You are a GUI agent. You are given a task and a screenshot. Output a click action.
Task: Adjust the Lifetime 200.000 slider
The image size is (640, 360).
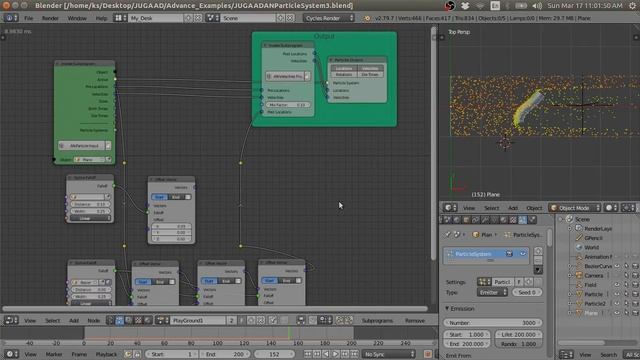(518, 334)
